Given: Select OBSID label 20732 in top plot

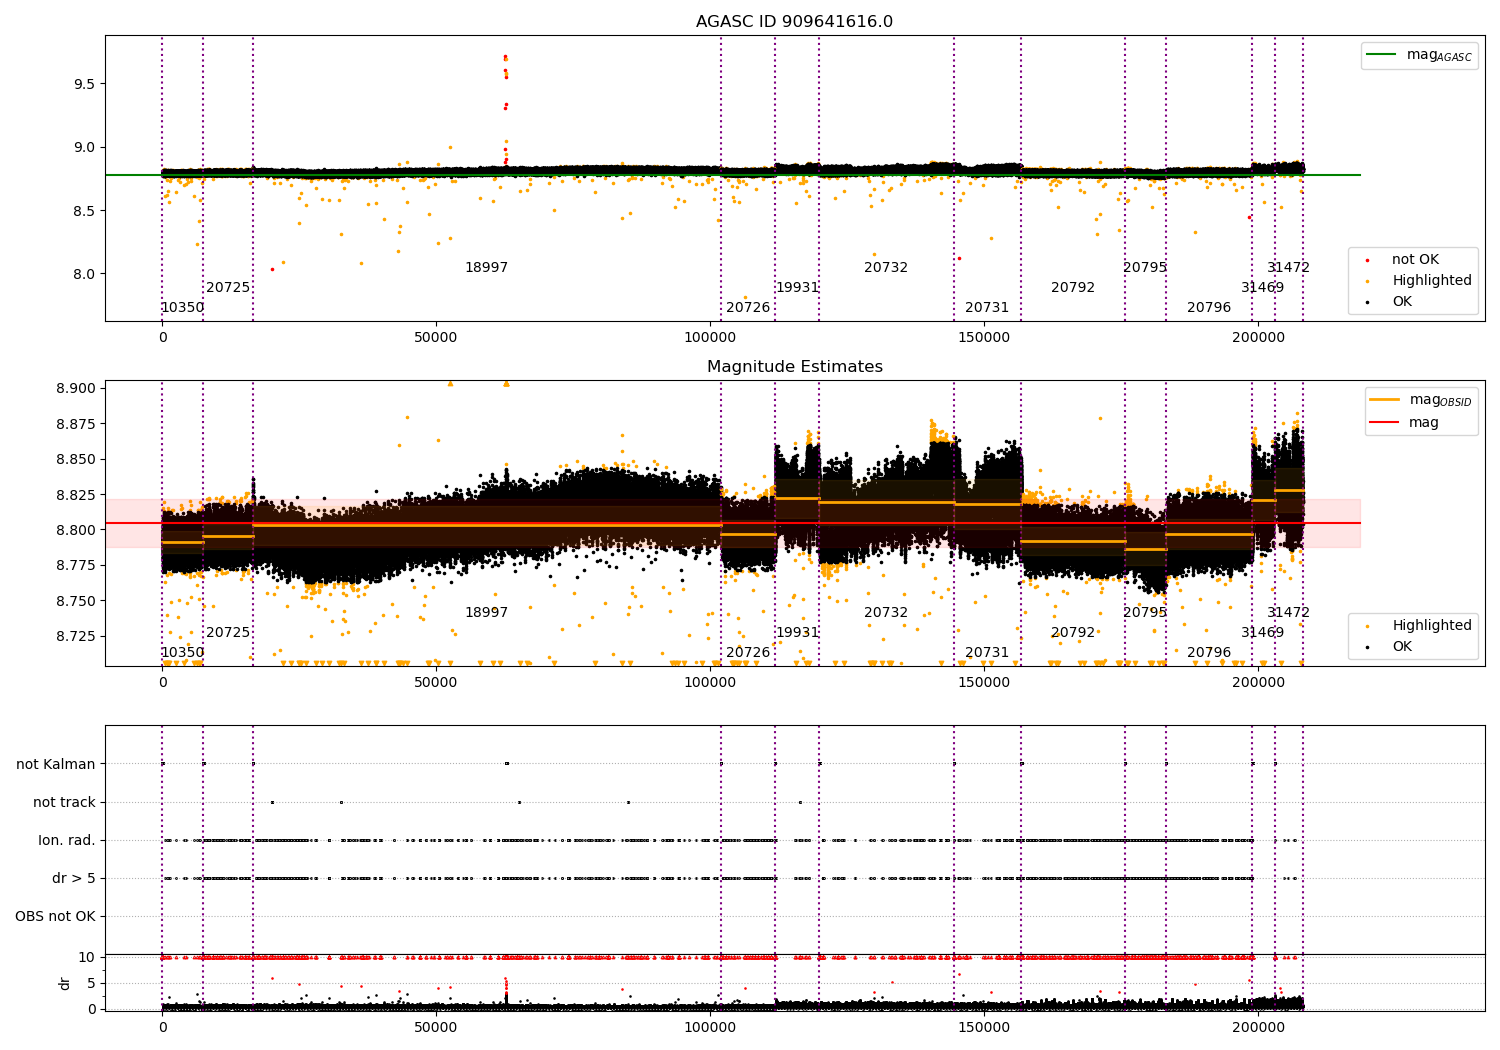Looking at the screenshot, I should (886, 268).
